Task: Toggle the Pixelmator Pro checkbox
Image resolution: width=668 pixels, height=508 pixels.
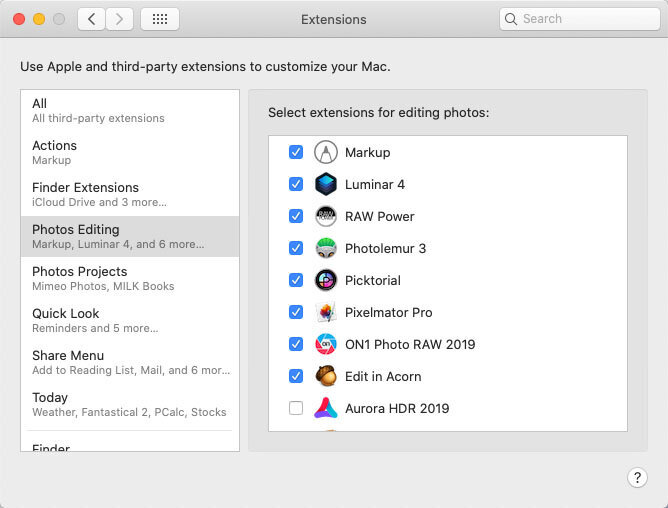Action: coord(296,312)
